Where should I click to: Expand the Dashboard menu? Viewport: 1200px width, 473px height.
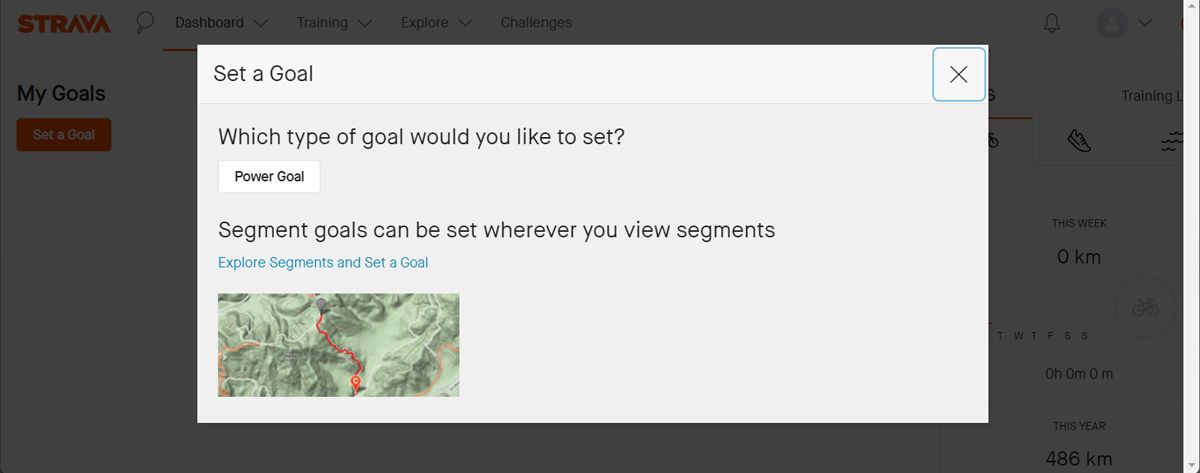coord(221,22)
